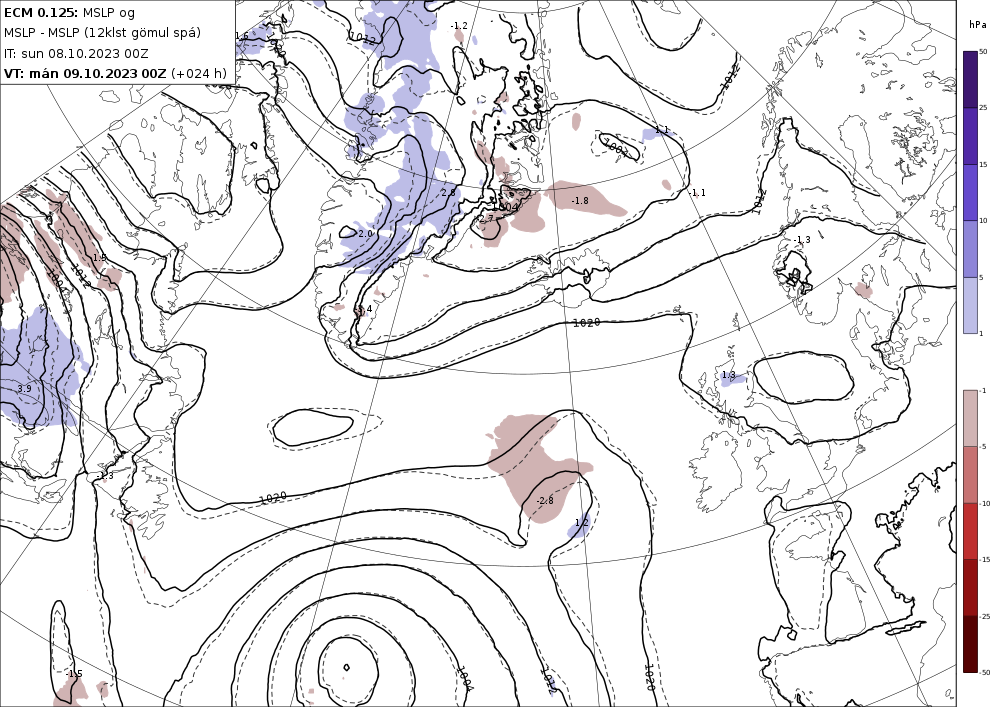
Task: Click the '3.9' difference value on the map
Action: coord(24,388)
